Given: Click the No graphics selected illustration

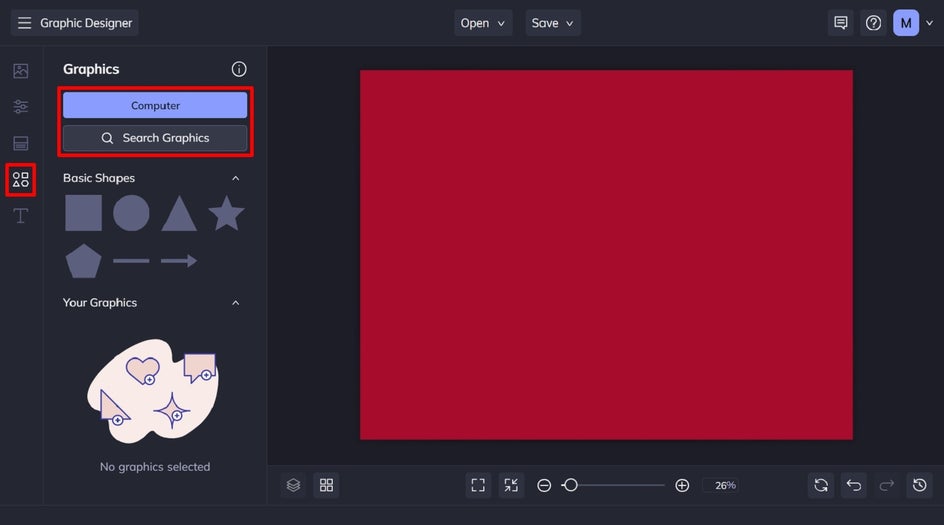Looking at the screenshot, I should pyautogui.click(x=154, y=390).
